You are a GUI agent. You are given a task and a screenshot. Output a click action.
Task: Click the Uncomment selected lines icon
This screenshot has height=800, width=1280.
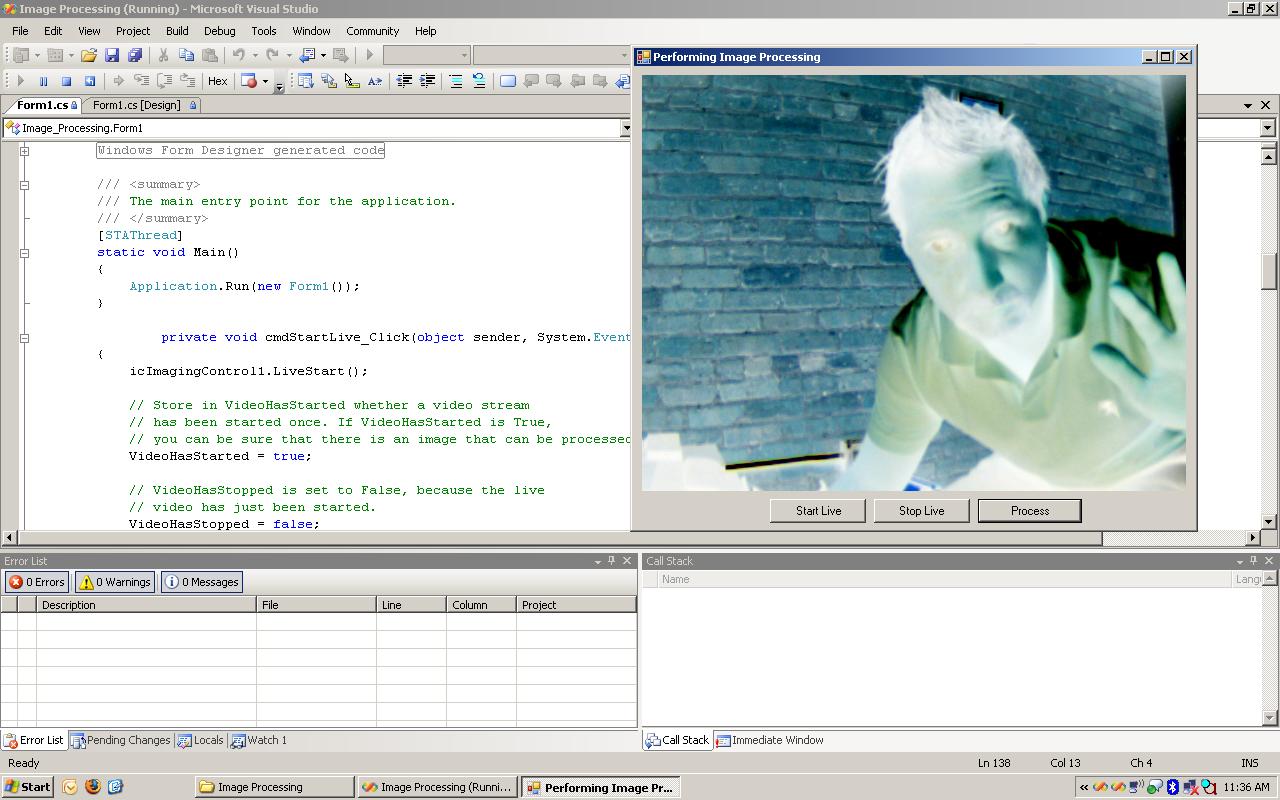(x=479, y=81)
